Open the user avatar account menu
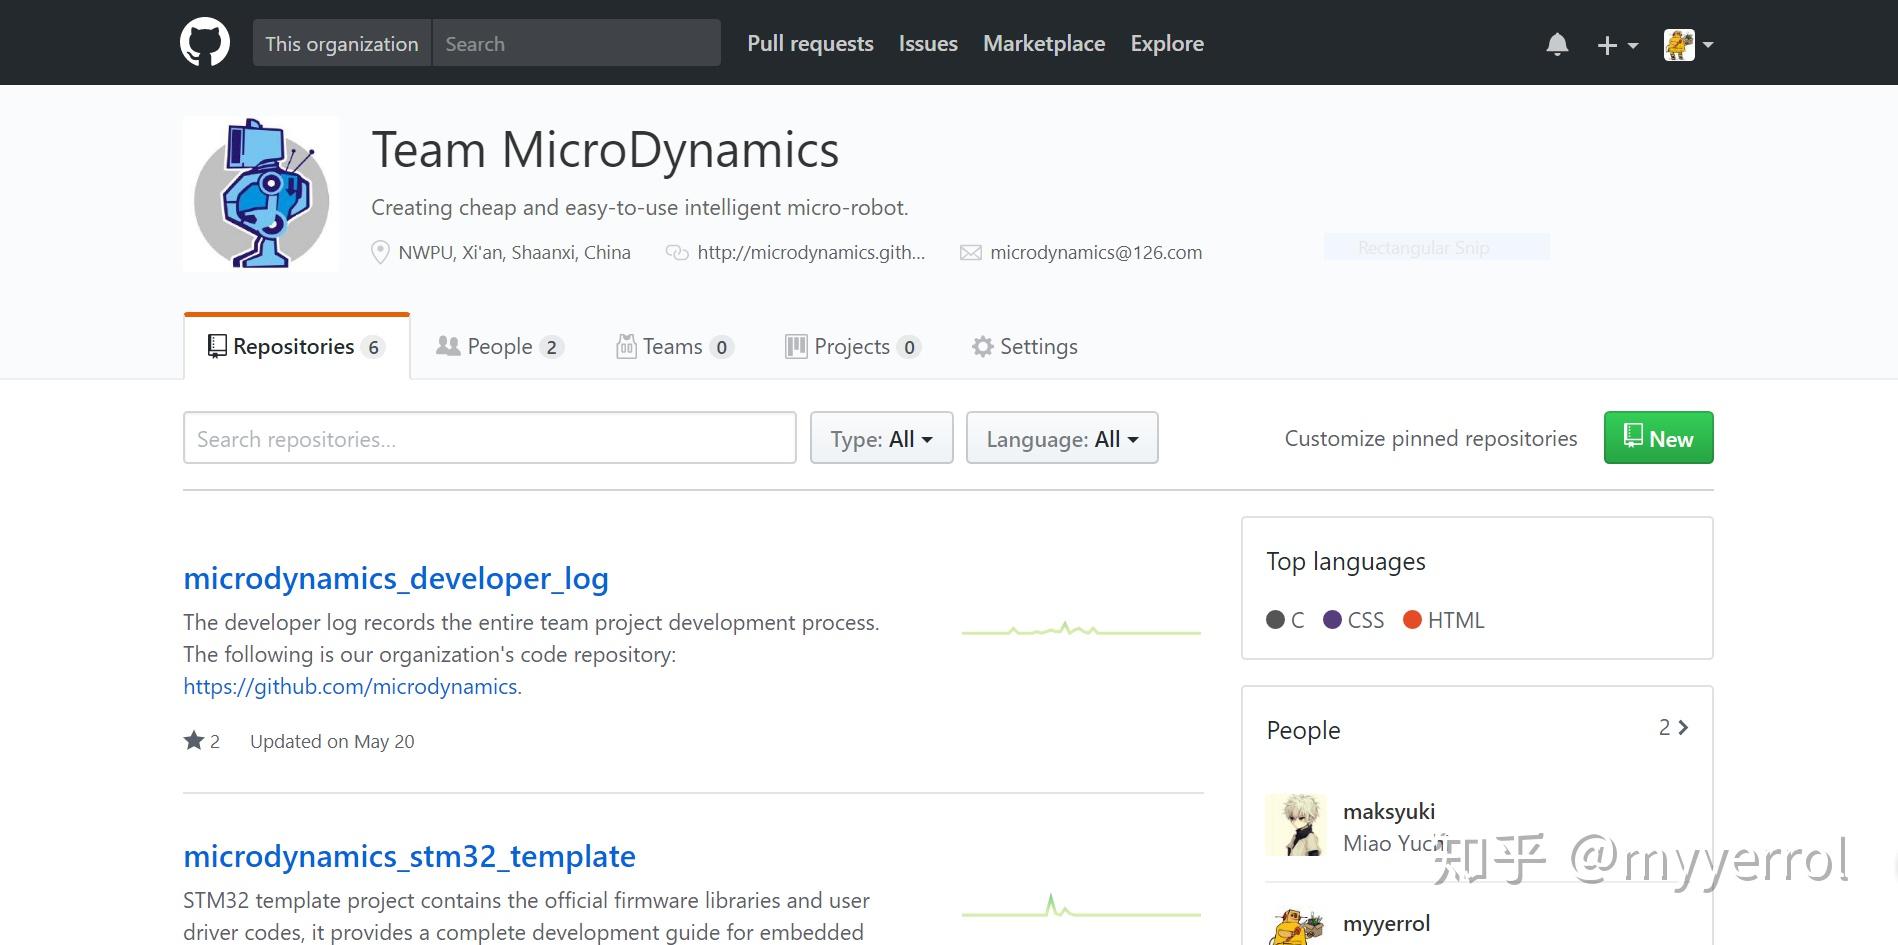 click(1688, 45)
